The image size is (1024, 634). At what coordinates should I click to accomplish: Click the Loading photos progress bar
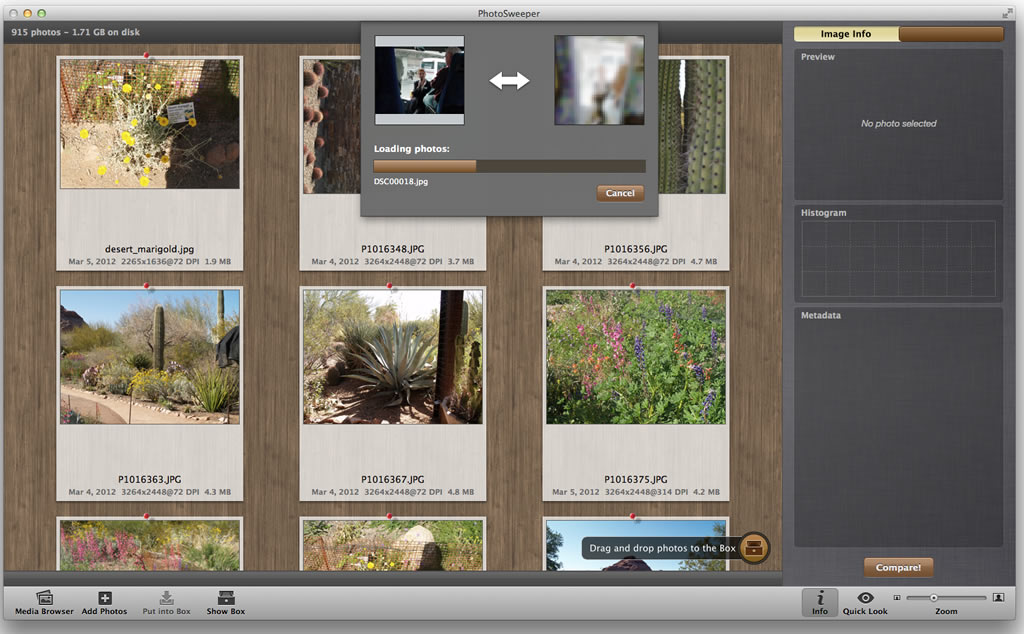coord(509,166)
